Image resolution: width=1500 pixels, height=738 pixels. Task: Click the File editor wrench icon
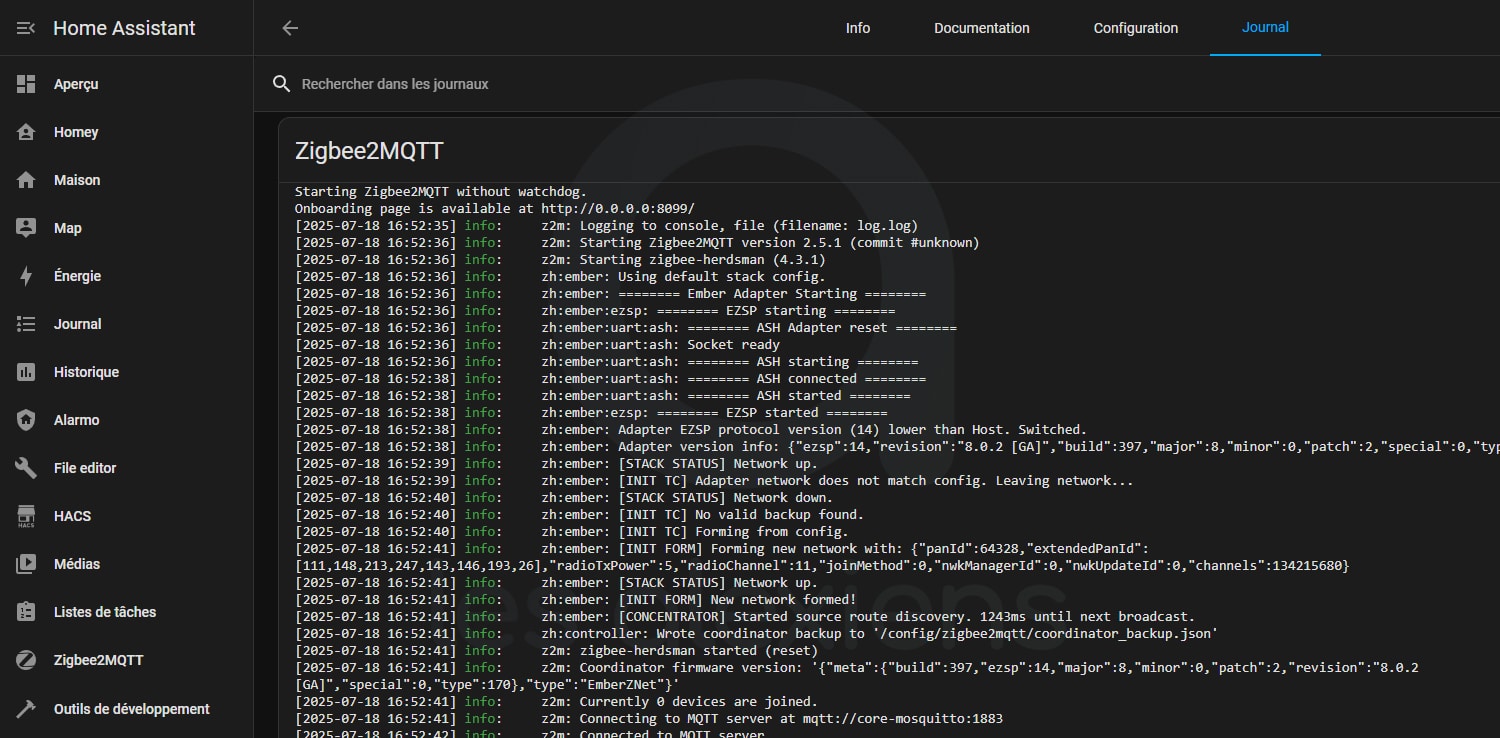click(26, 468)
